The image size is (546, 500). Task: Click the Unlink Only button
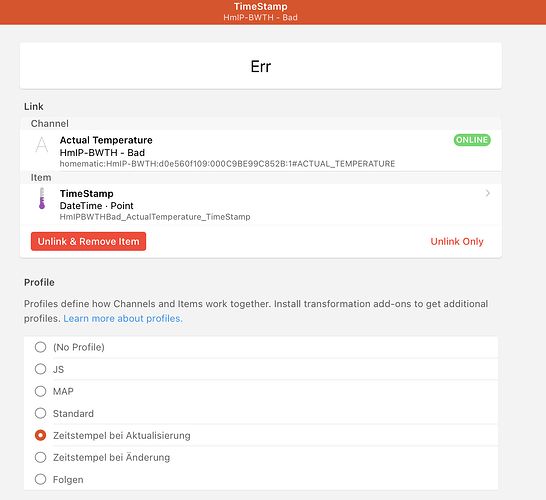pyautogui.click(x=457, y=241)
